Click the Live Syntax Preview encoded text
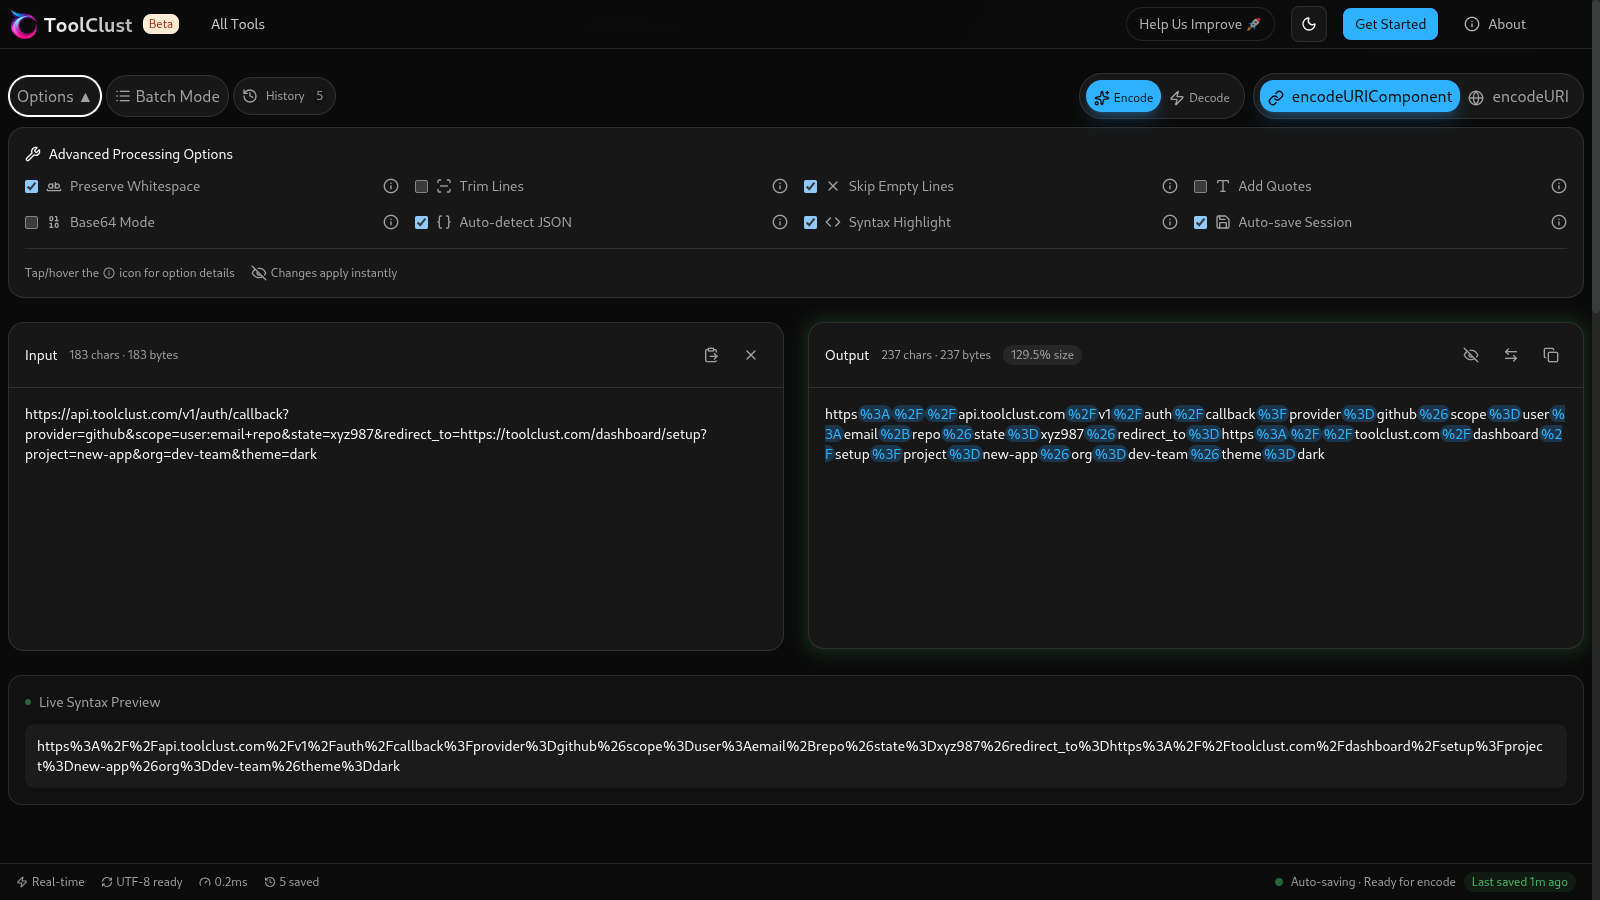The width and height of the screenshot is (1600, 900). [x=796, y=756]
